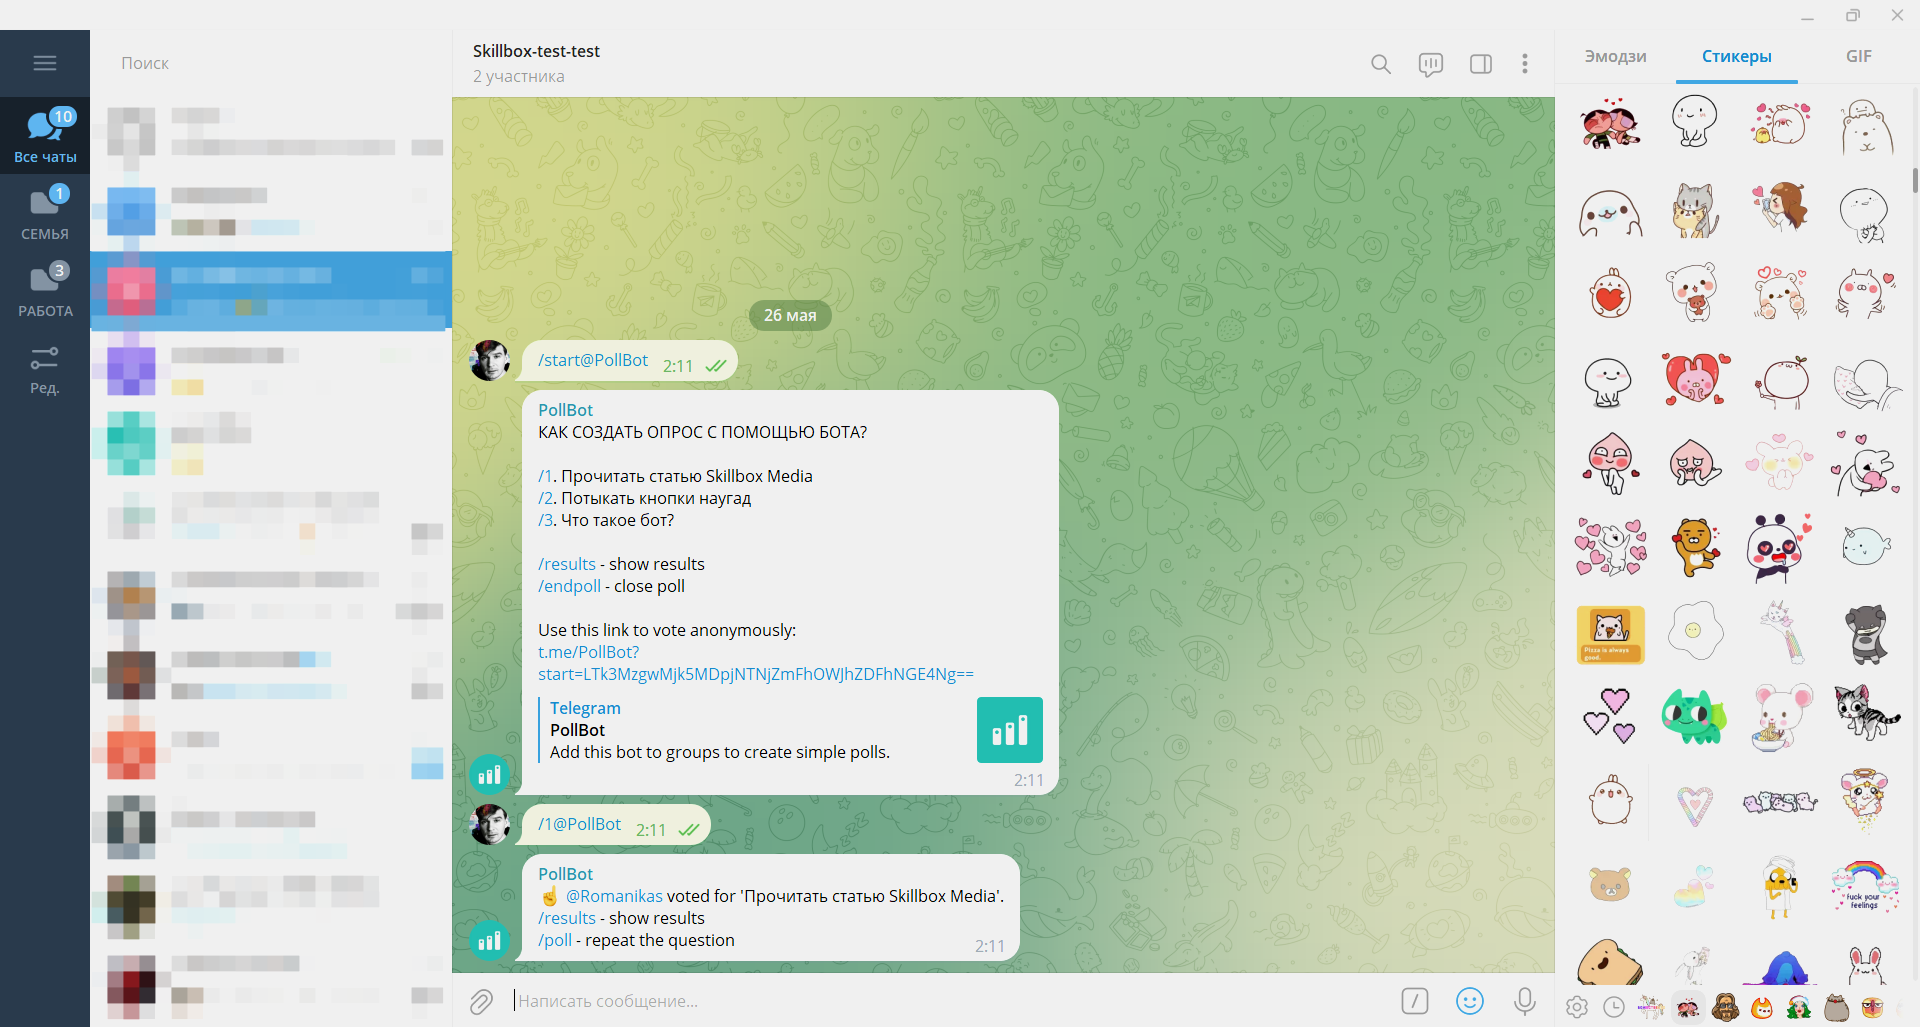Screen dimensions: 1920x1027
Task: Click the PollBot preview thumbnail with bar chart
Action: tap(1010, 730)
